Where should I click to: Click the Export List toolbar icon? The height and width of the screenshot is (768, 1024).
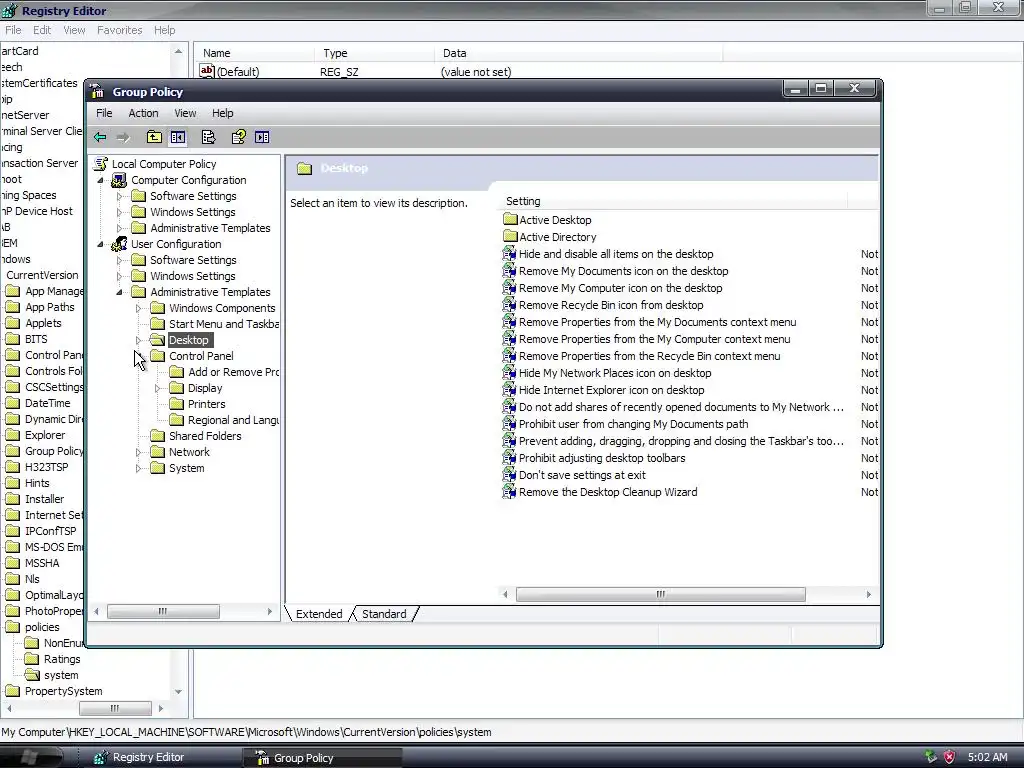(x=208, y=137)
